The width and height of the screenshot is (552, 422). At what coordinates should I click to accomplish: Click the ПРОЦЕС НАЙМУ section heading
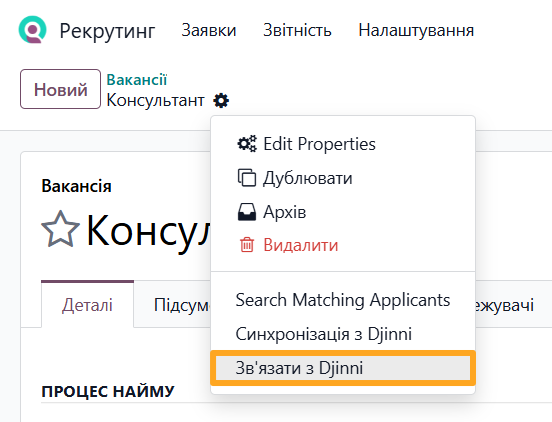(108, 391)
